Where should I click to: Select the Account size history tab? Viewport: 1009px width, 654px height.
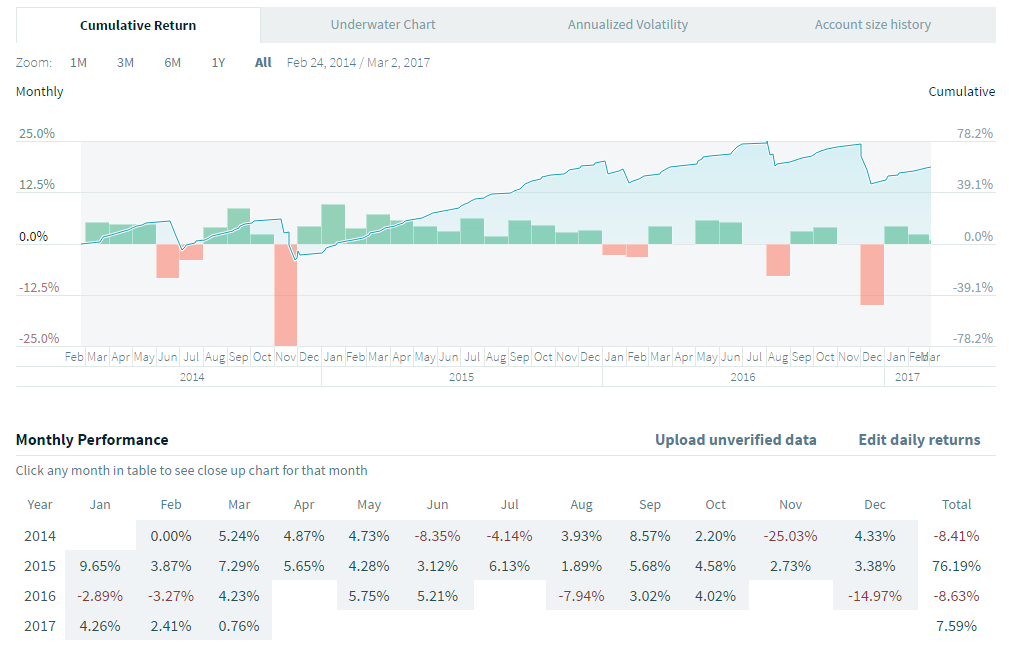pyautogui.click(x=872, y=25)
